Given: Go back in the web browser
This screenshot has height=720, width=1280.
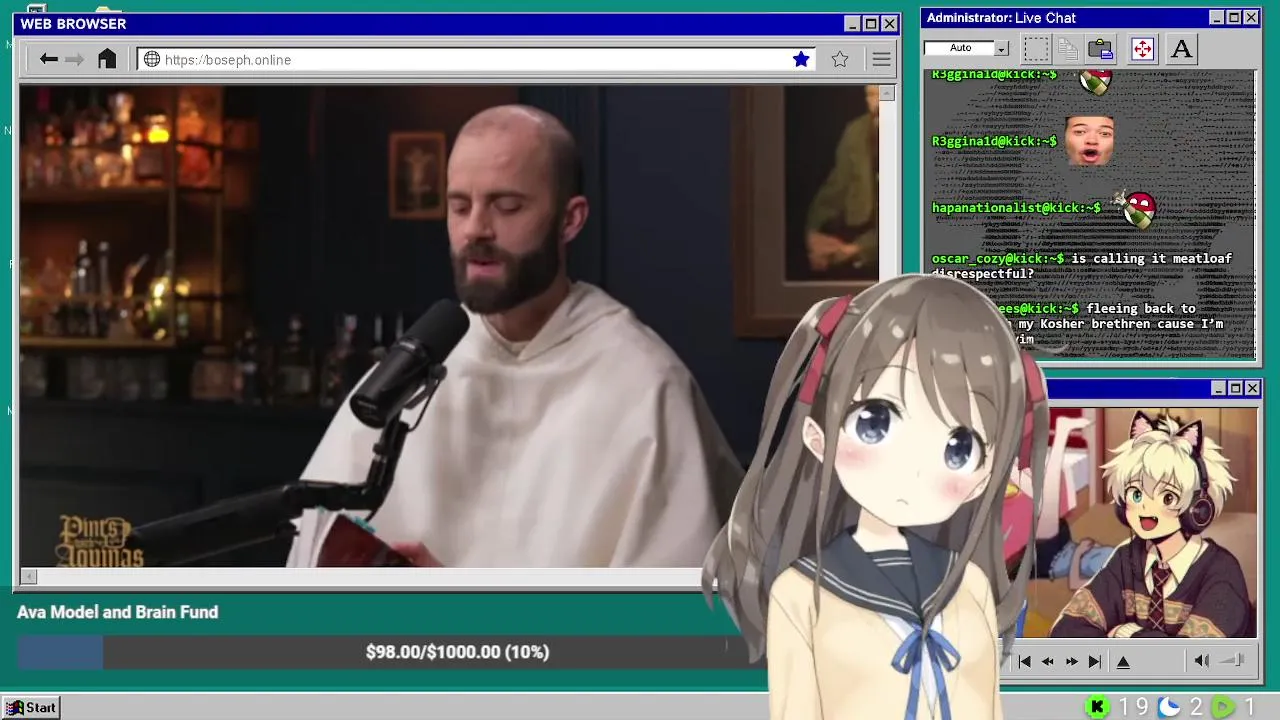Looking at the screenshot, I should click(48, 60).
